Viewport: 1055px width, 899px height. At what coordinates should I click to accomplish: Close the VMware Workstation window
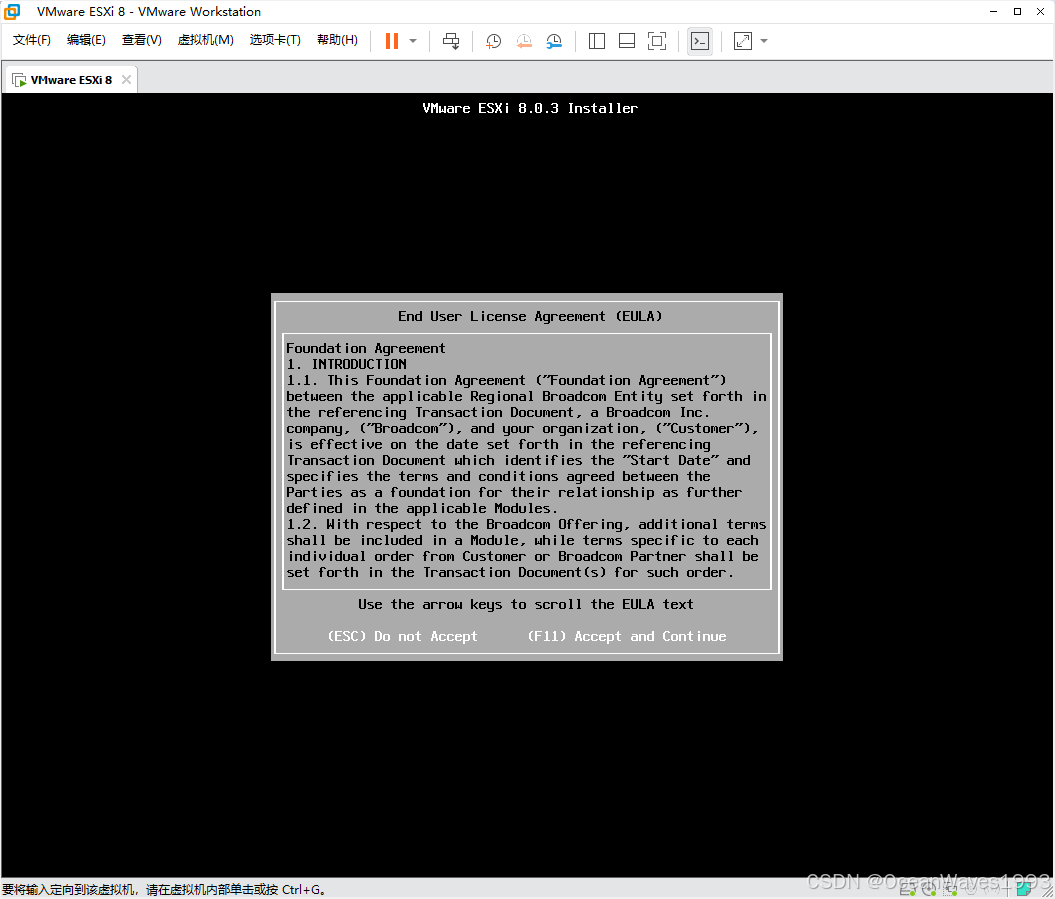click(1040, 11)
